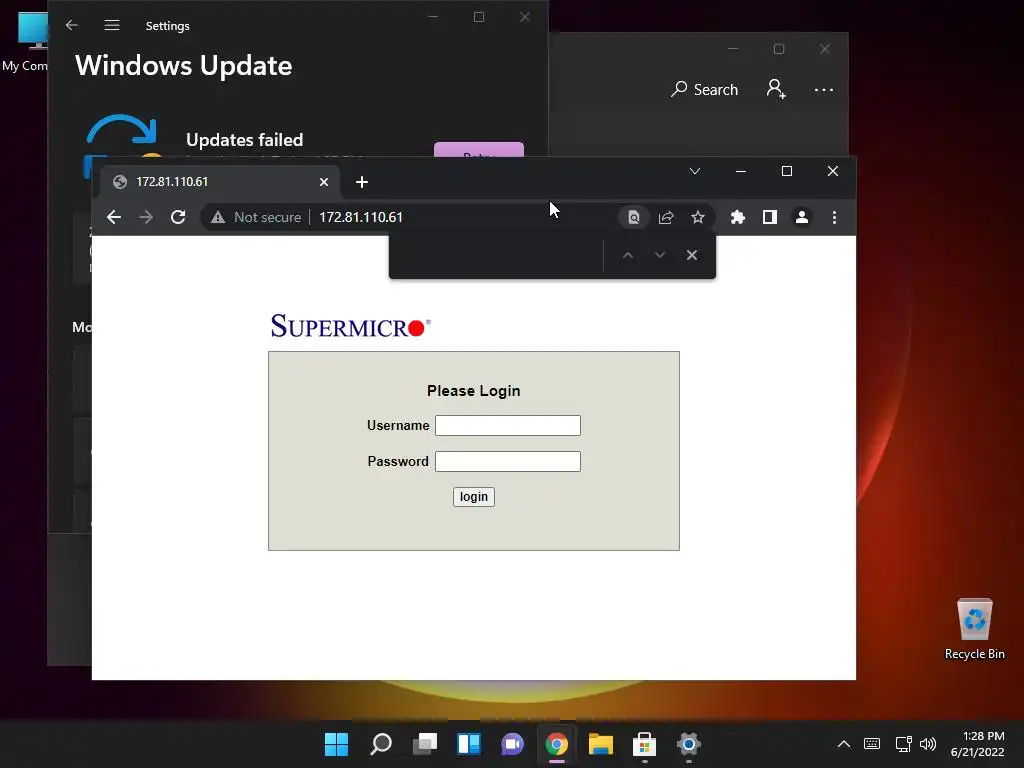Click Chrome's forward navigation arrow
Screen dimensions: 1024x768
coord(146,217)
